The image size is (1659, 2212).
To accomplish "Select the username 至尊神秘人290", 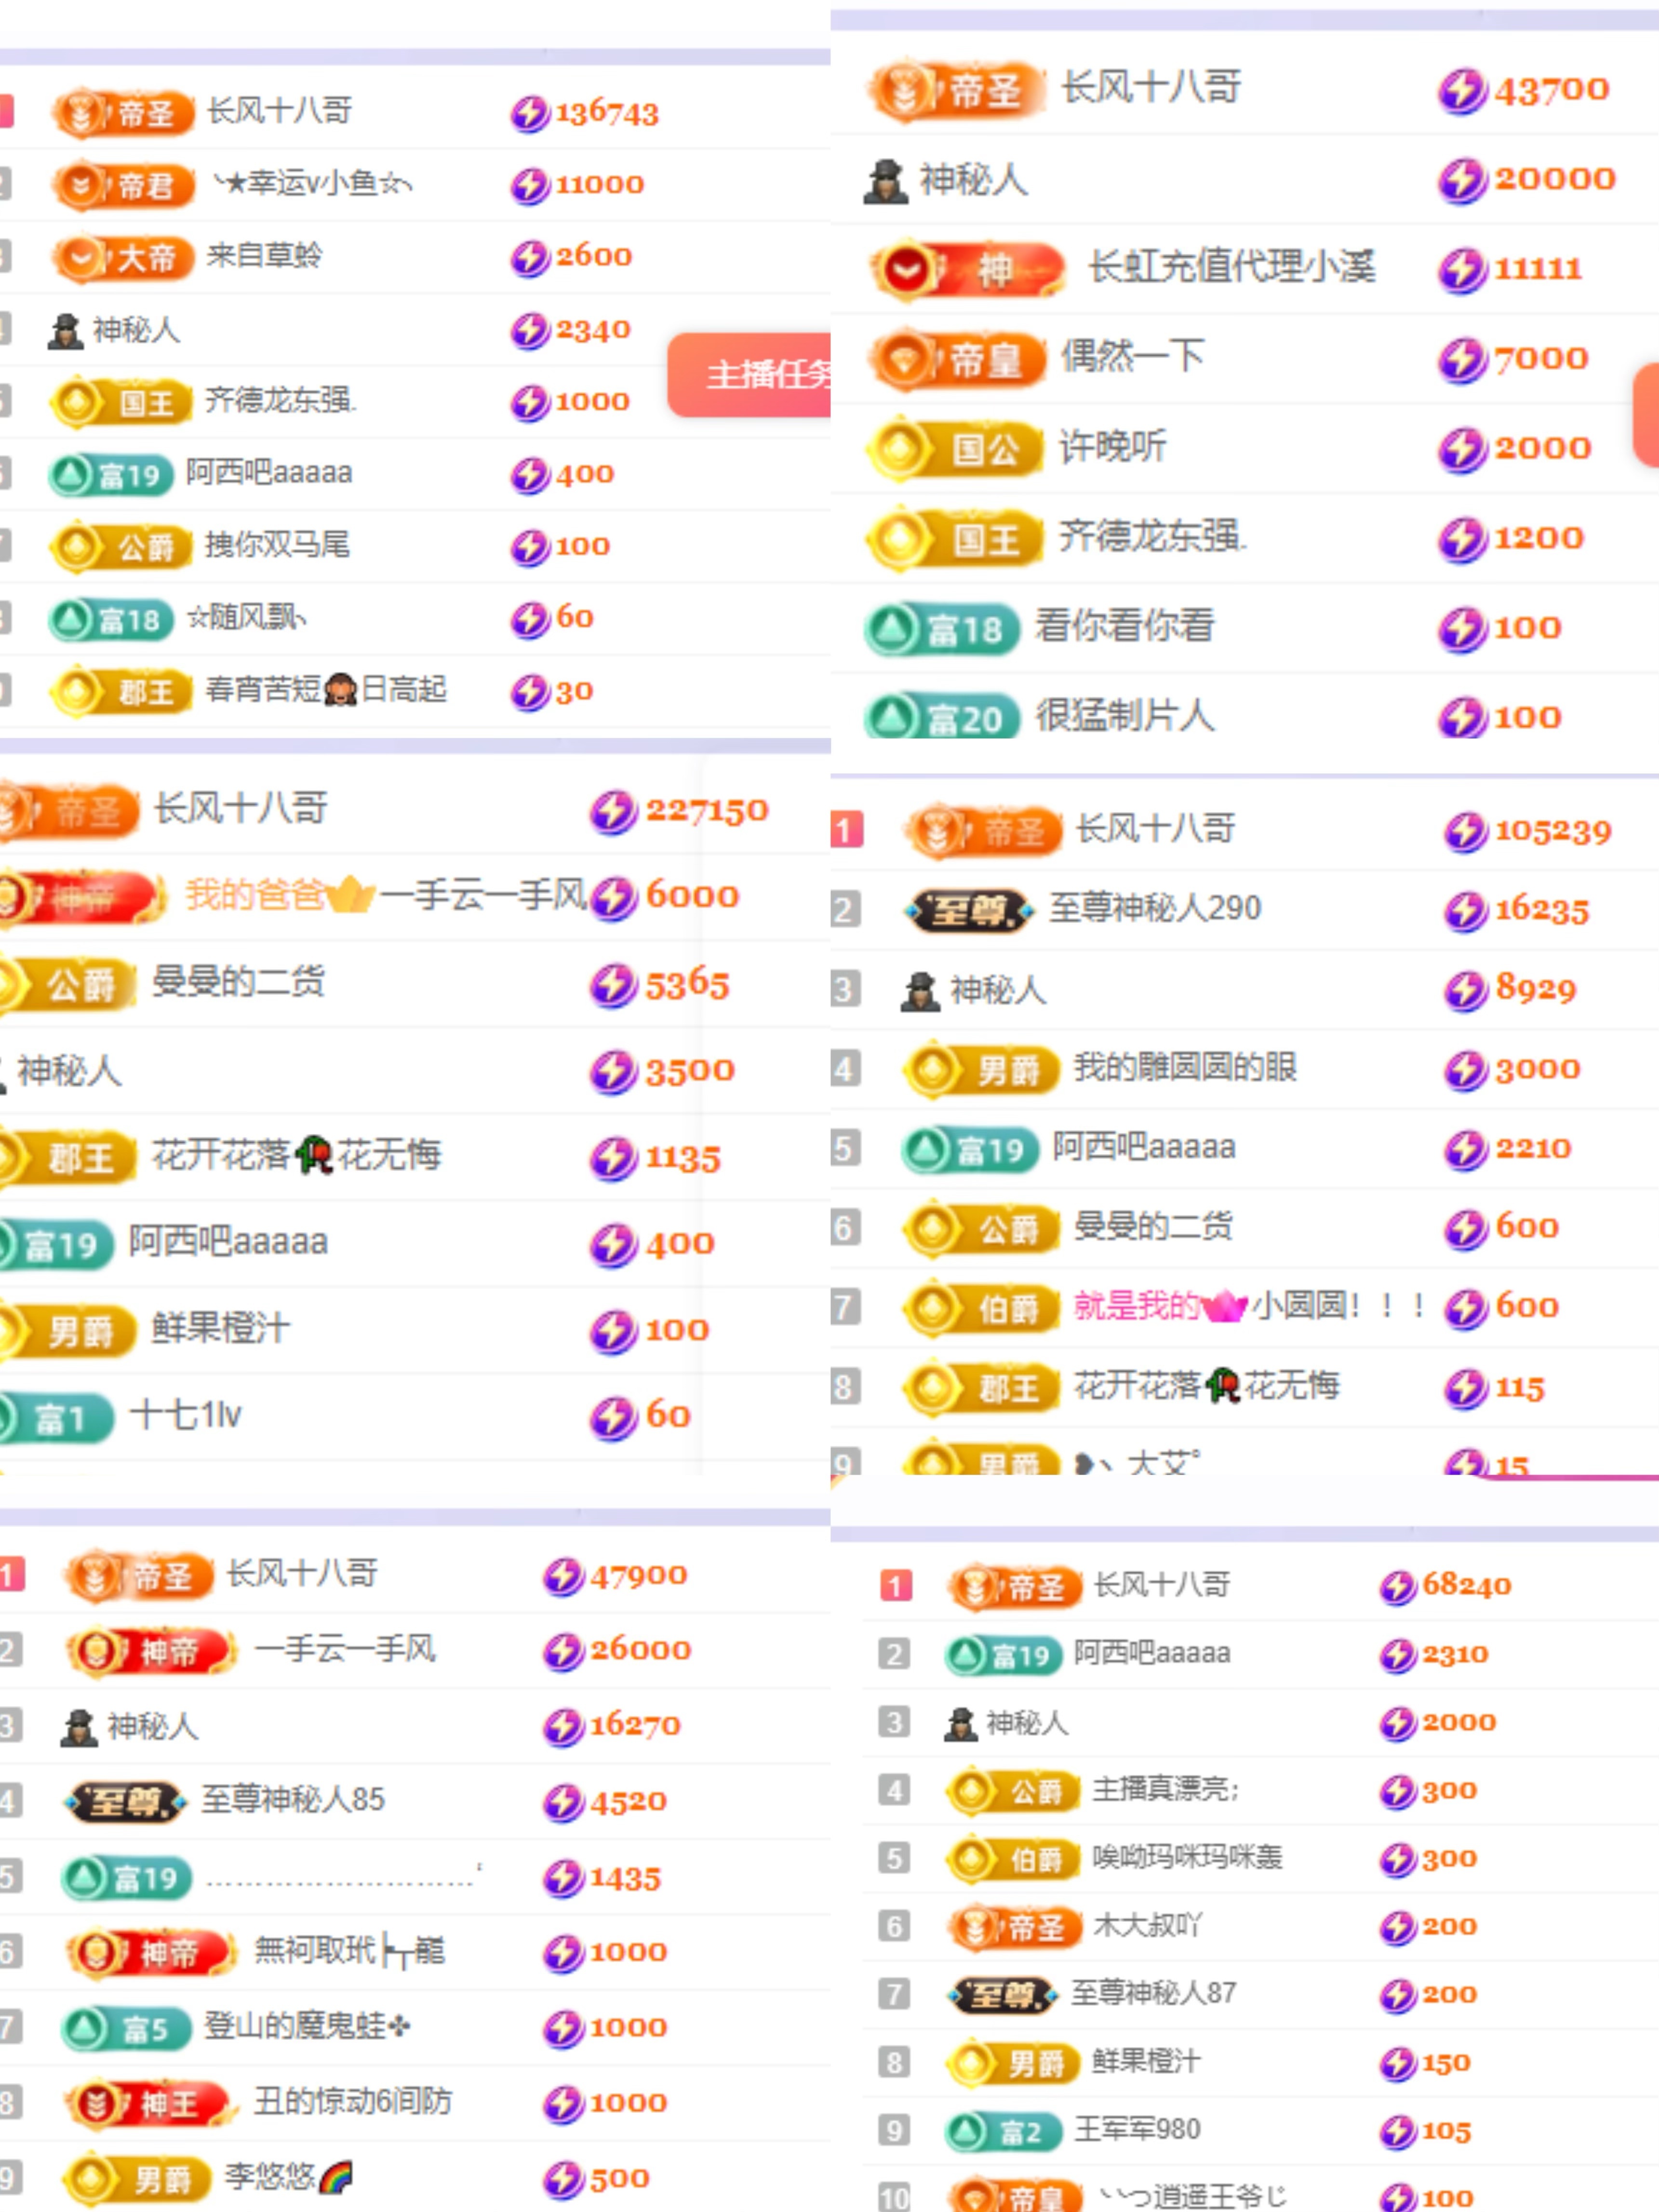I will click(1155, 909).
